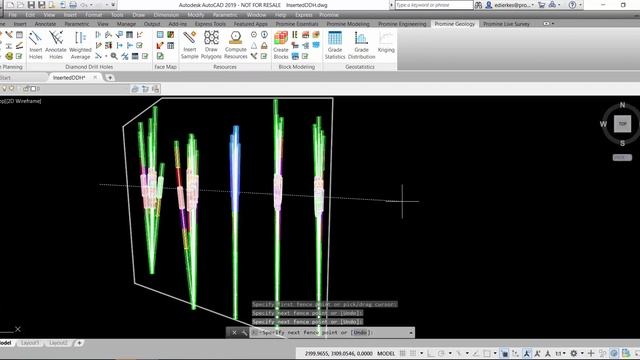This screenshot has width=640, height=360.
Task: Click the Create Blocks tool
Action: [281, 45]
